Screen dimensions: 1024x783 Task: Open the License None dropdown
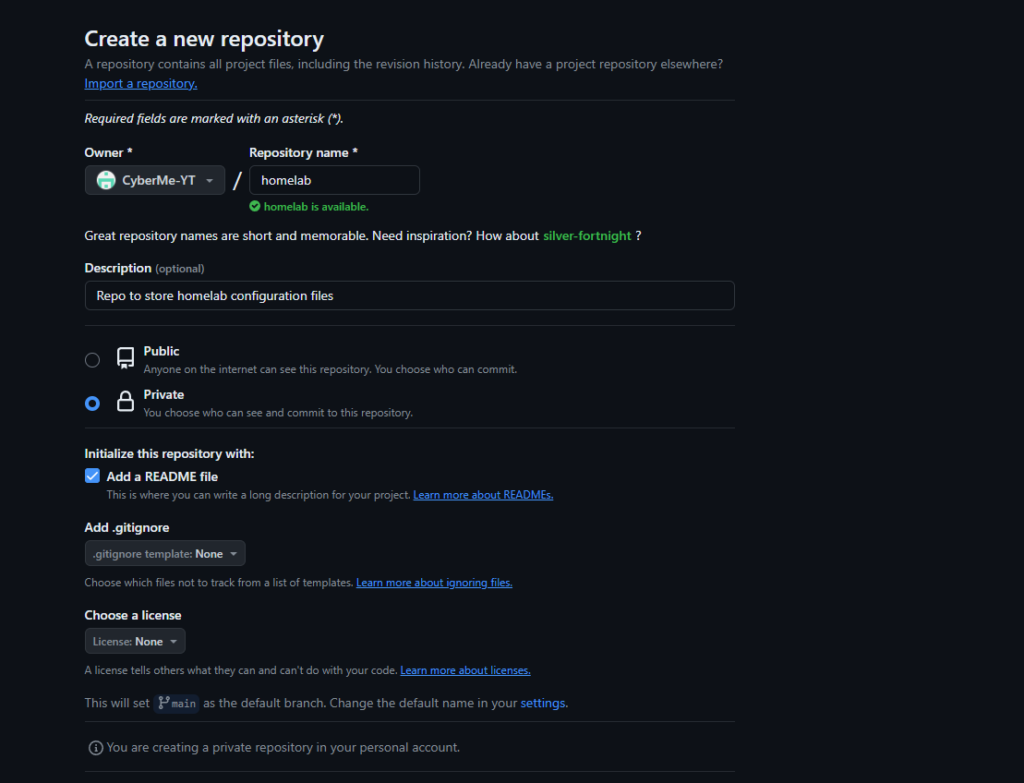click(x=135, y=641)
